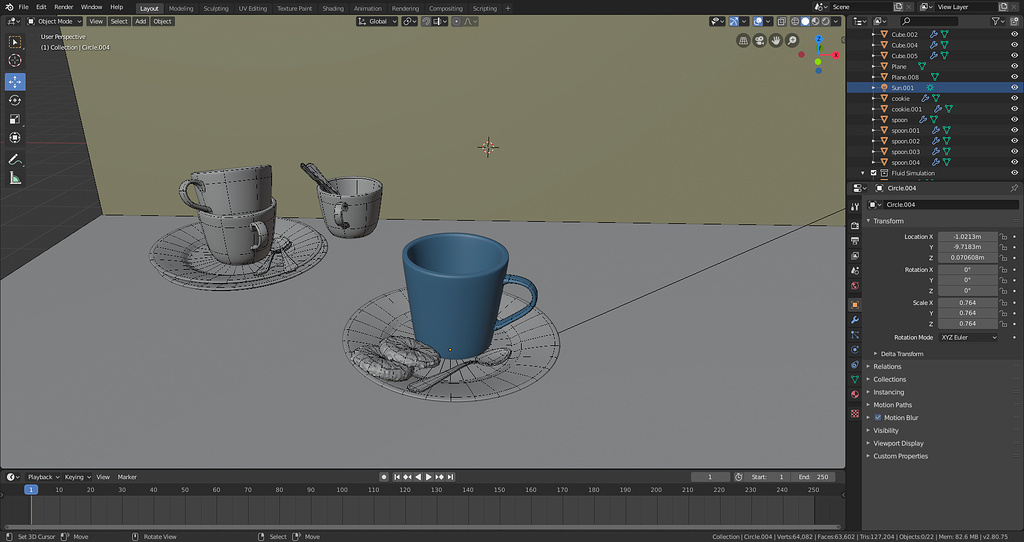Toggle visibility of cookie object

coord(1014,99)
